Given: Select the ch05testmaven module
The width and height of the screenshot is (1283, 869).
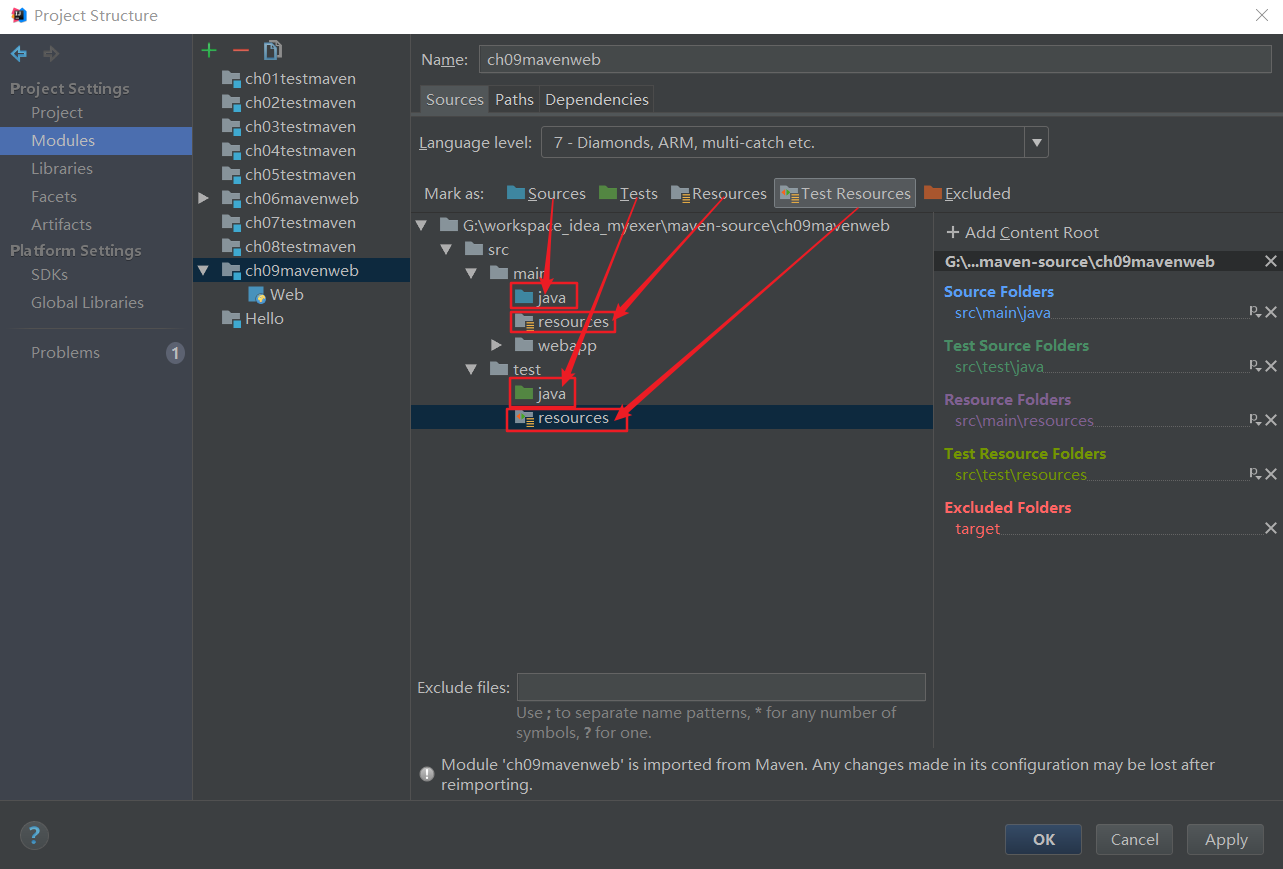Looking at the screenshot, I should 301,175.
